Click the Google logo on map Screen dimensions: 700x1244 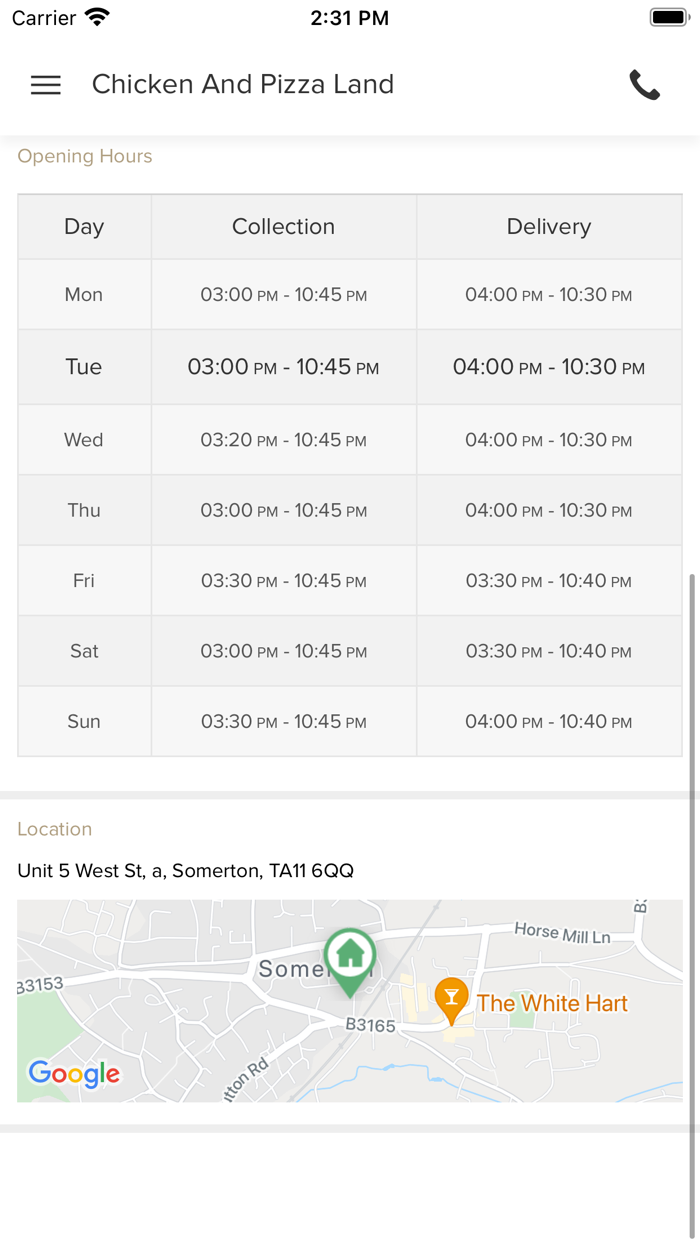click(x=74, y=1074)
